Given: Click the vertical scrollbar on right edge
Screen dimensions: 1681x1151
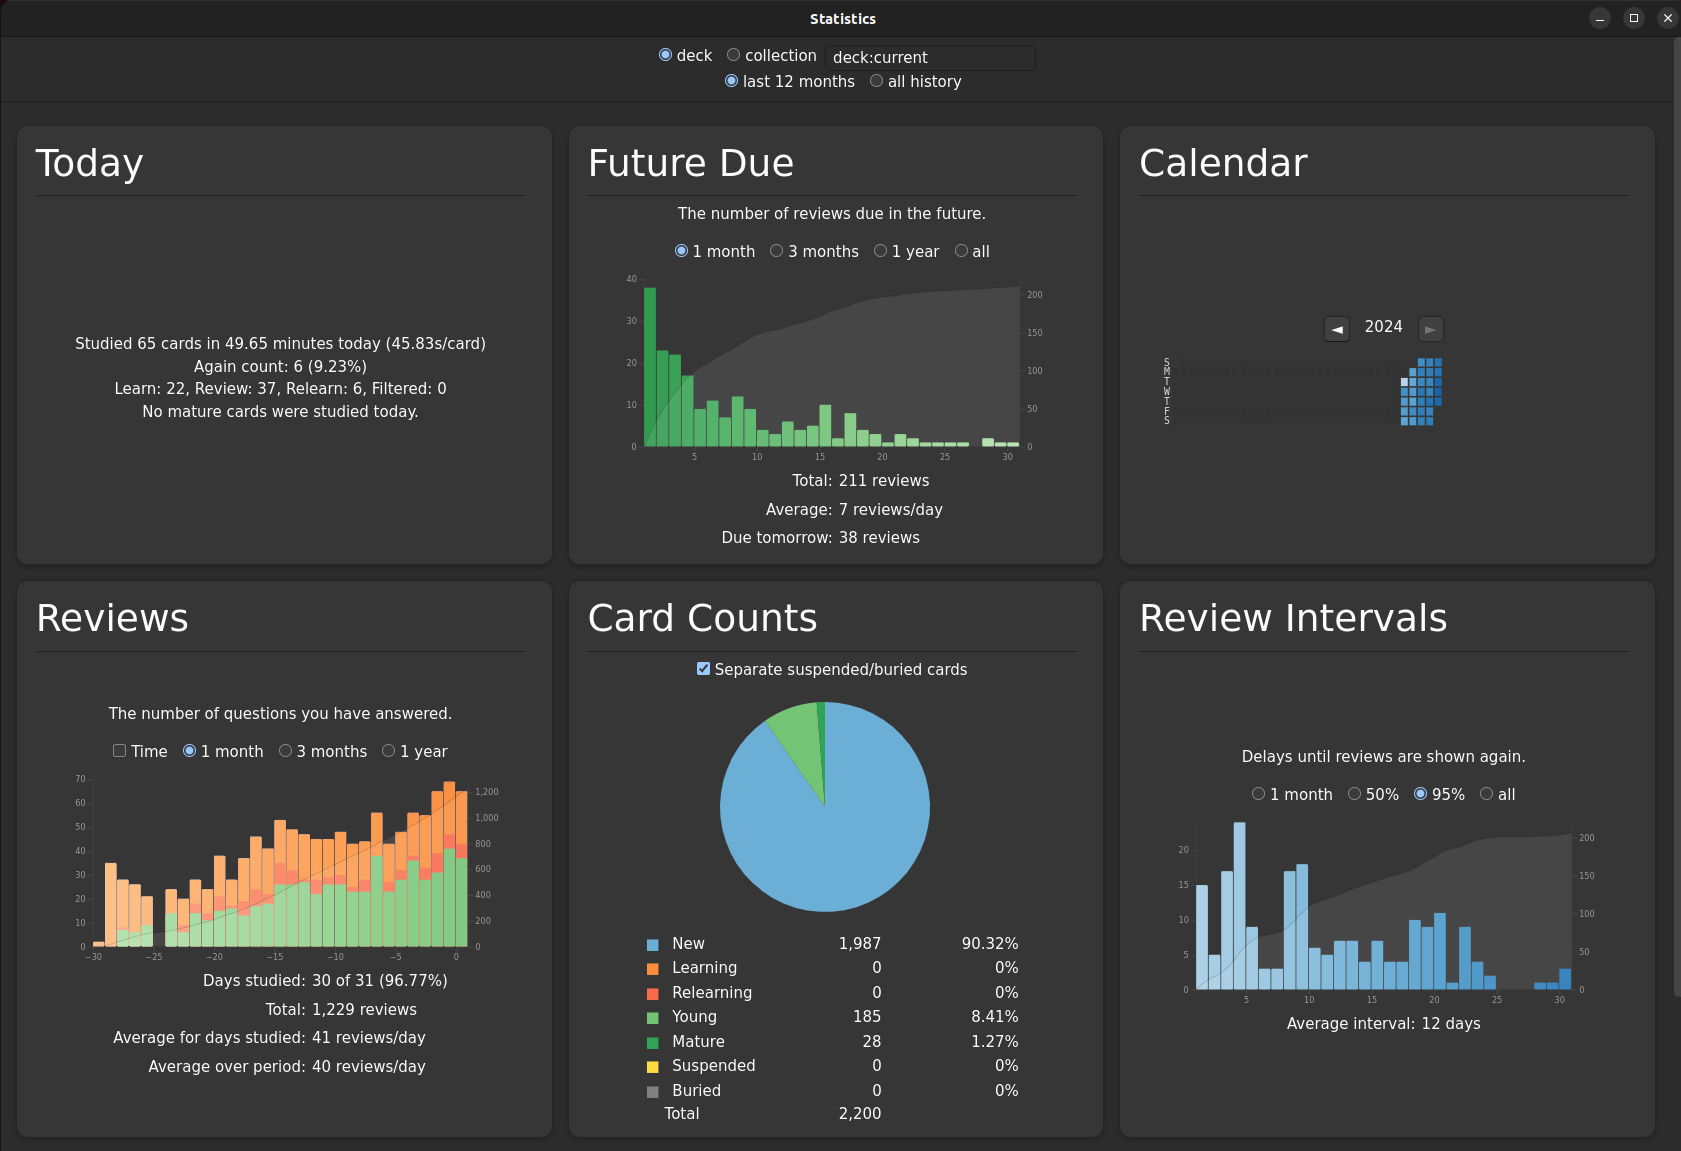Looking at the screenshot, I should click(1676, 500).
